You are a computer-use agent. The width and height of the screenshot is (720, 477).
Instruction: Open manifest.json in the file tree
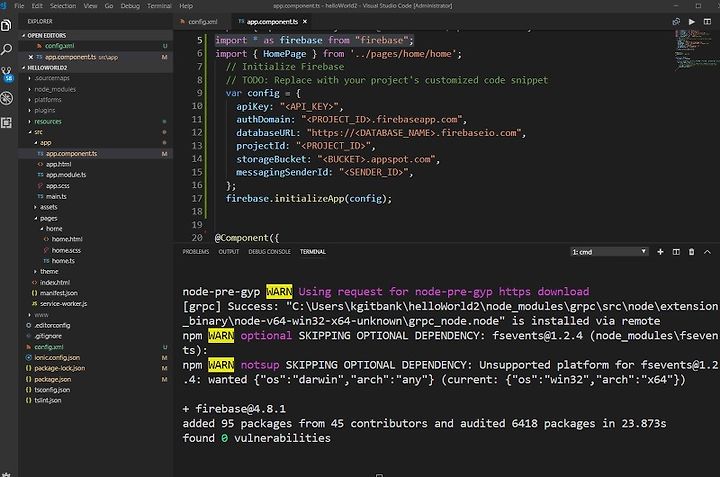click(x=96, y=293)
